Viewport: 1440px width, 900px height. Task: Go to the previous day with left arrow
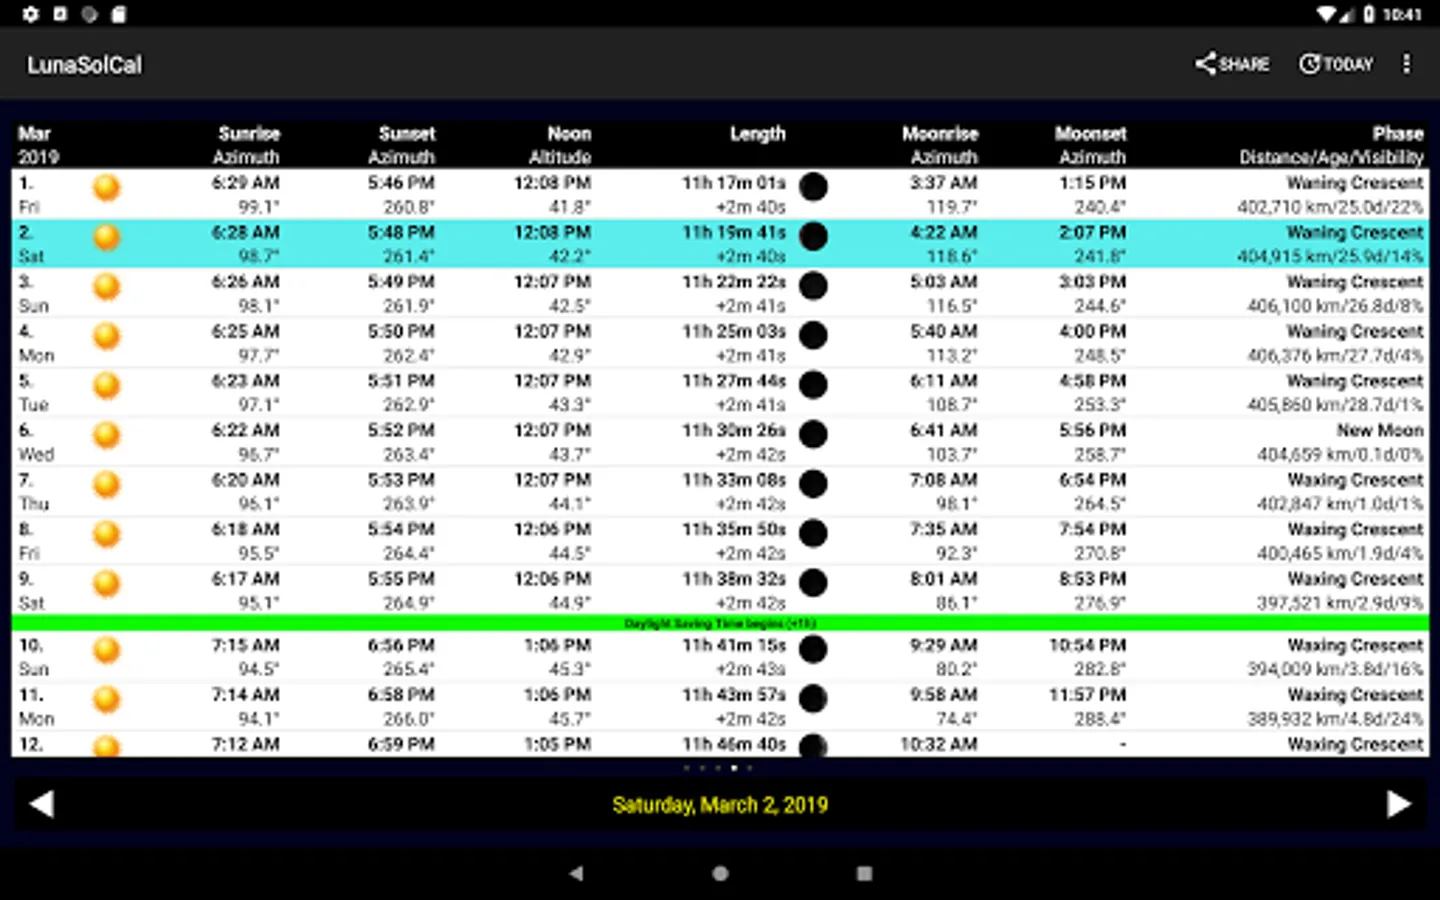[x=41, y=804]
